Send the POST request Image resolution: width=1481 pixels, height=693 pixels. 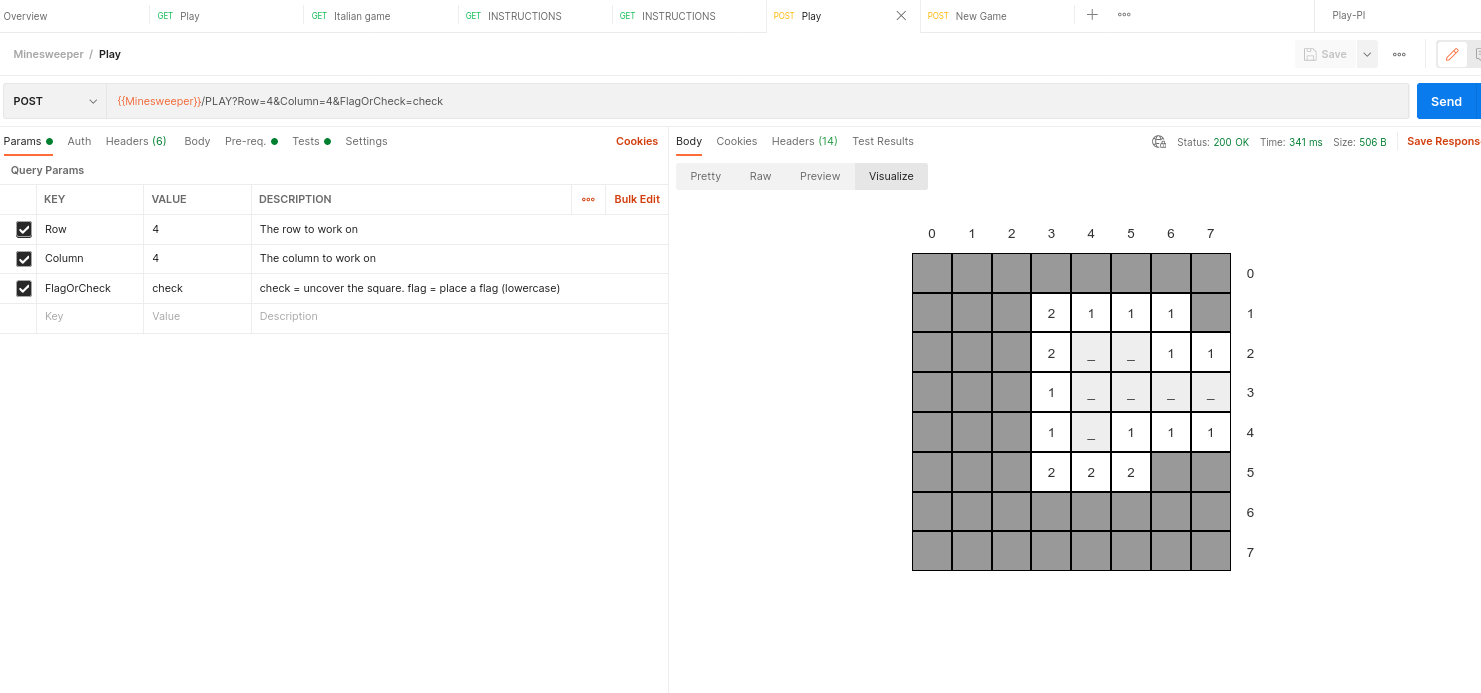[x=1446, y=101]
